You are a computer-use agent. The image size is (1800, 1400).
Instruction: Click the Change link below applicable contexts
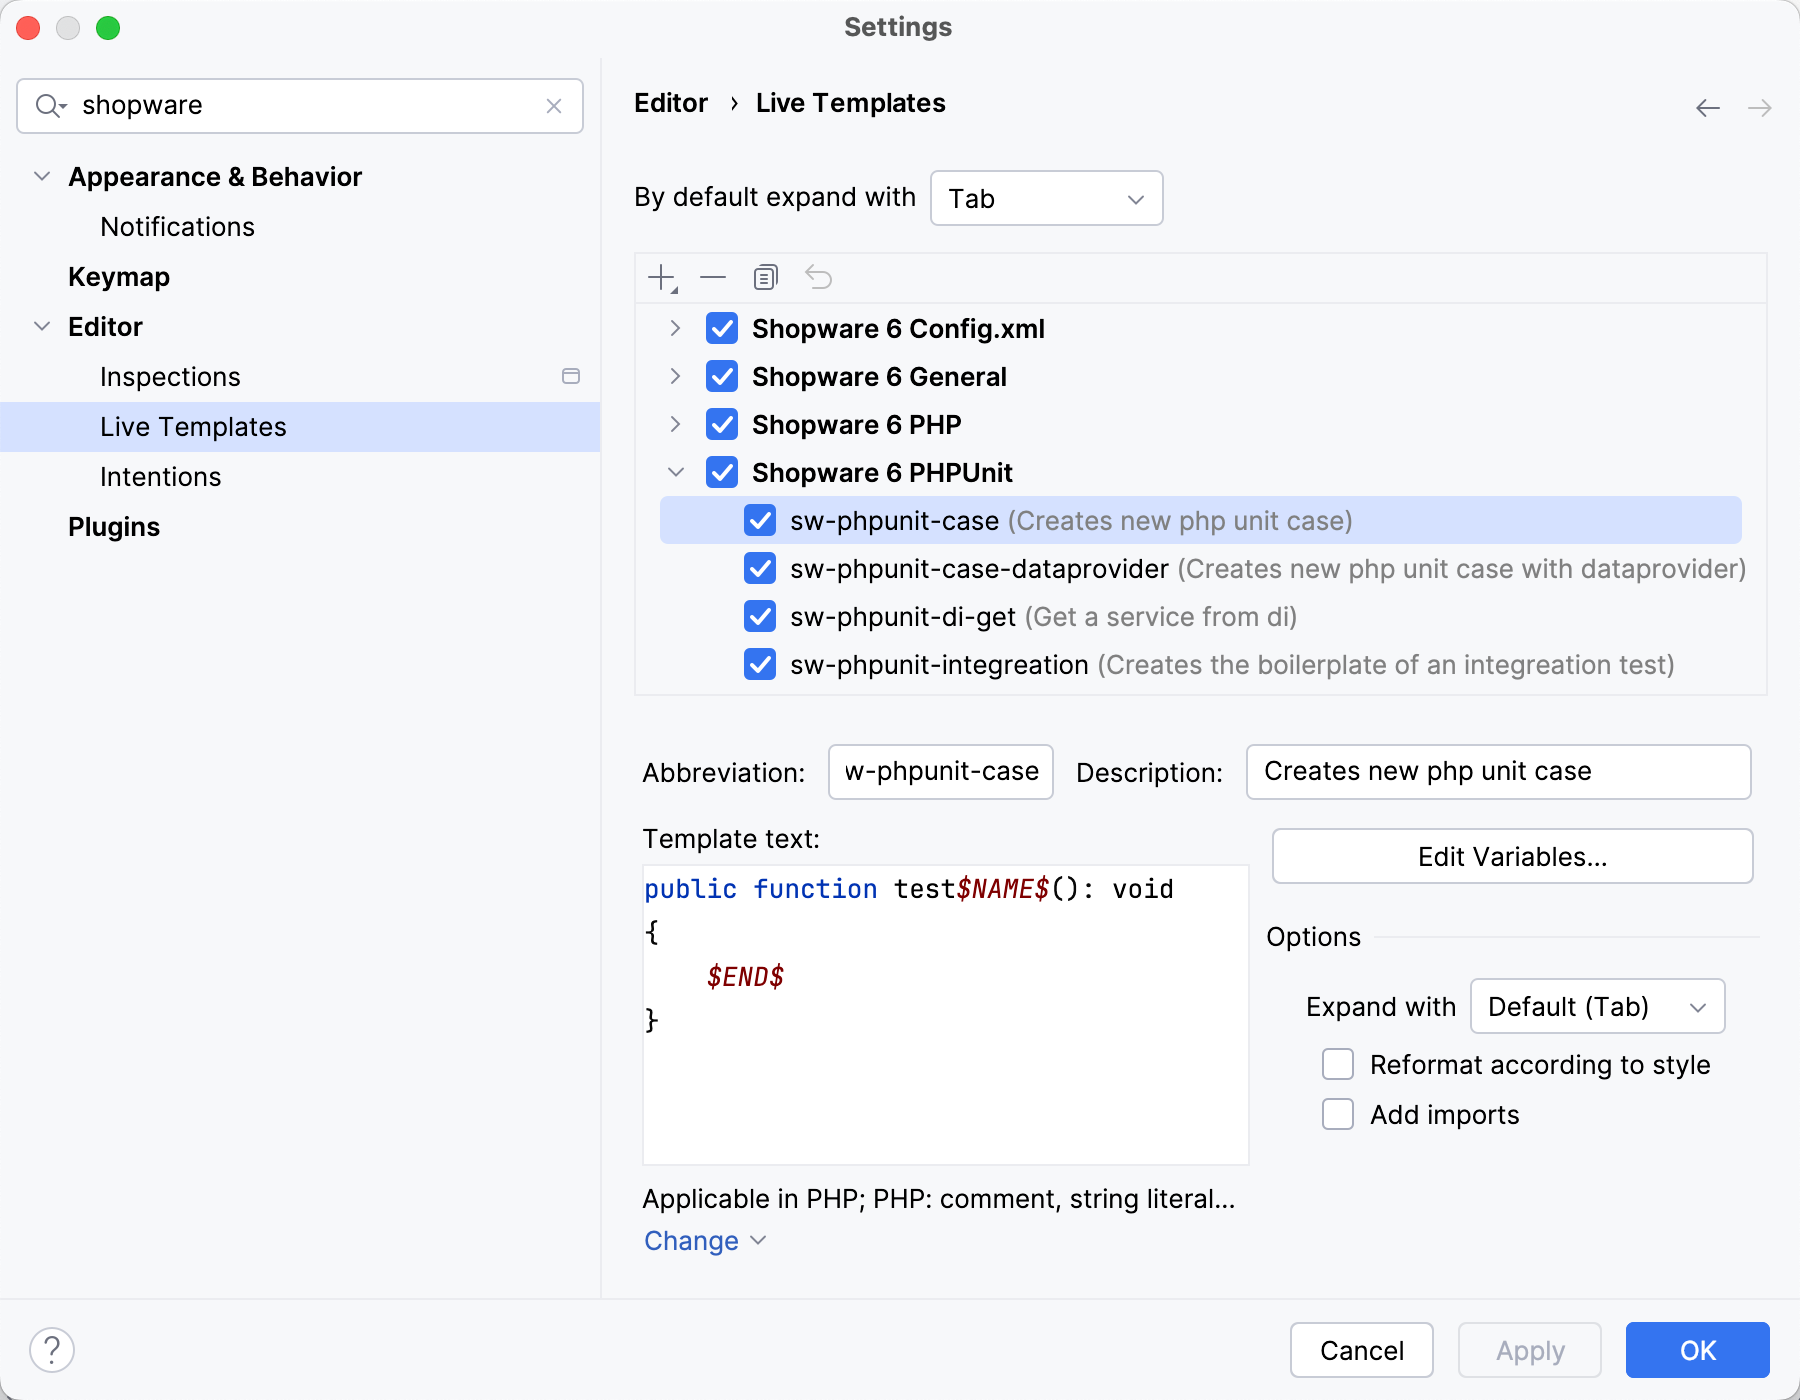coord(692,1240)
